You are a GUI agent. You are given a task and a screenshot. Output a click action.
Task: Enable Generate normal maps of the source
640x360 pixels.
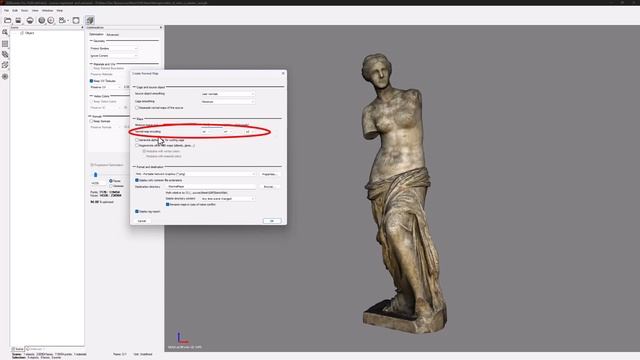pyautogui.click(x=137, y=108)
